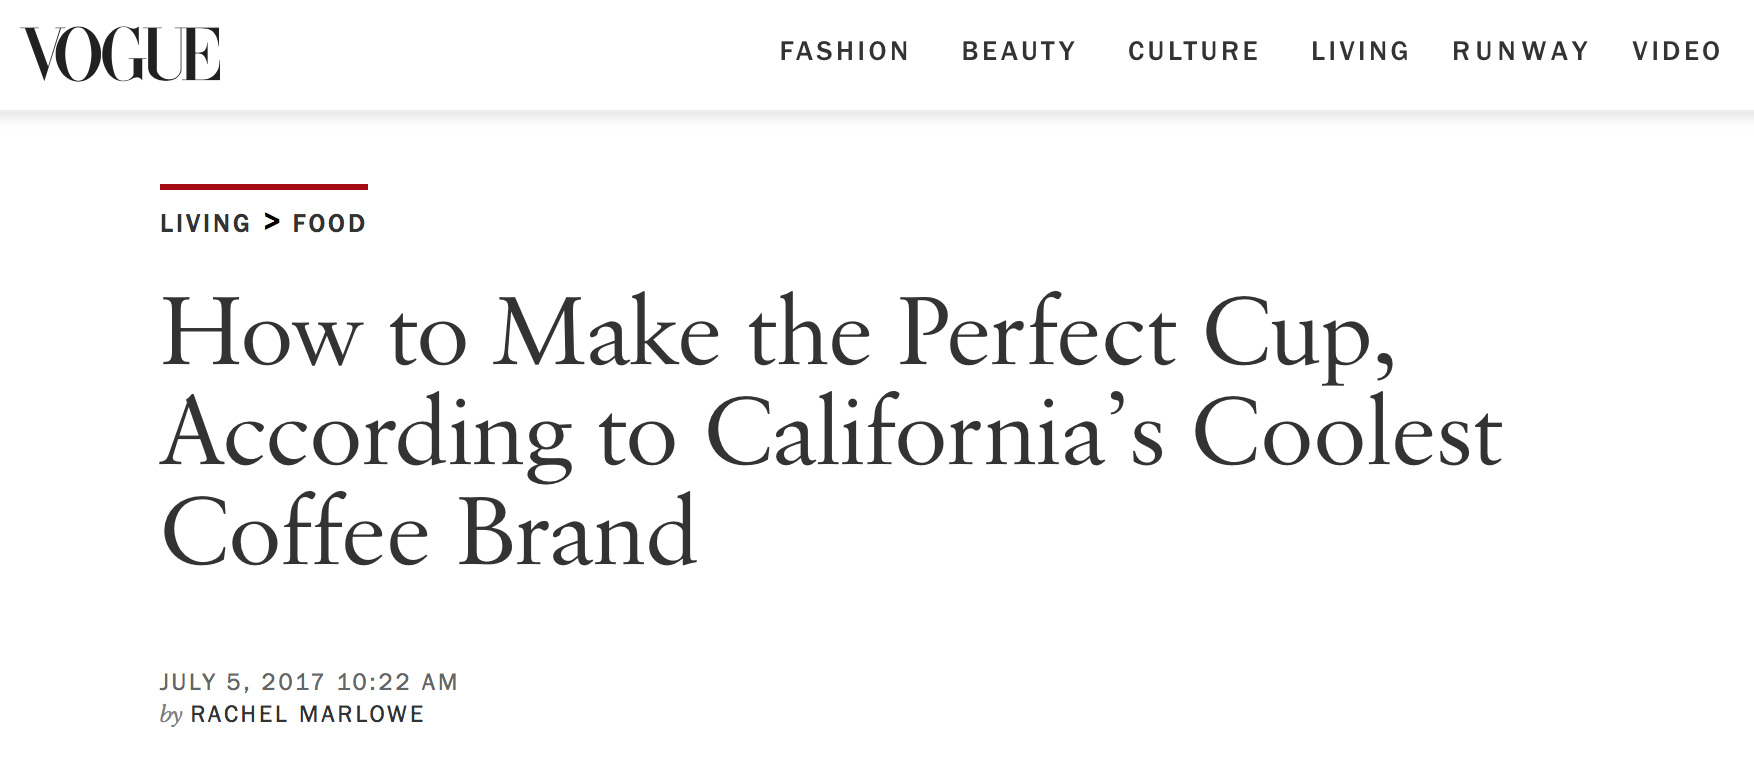Click "Coffee Brand" in the headline

428,533
